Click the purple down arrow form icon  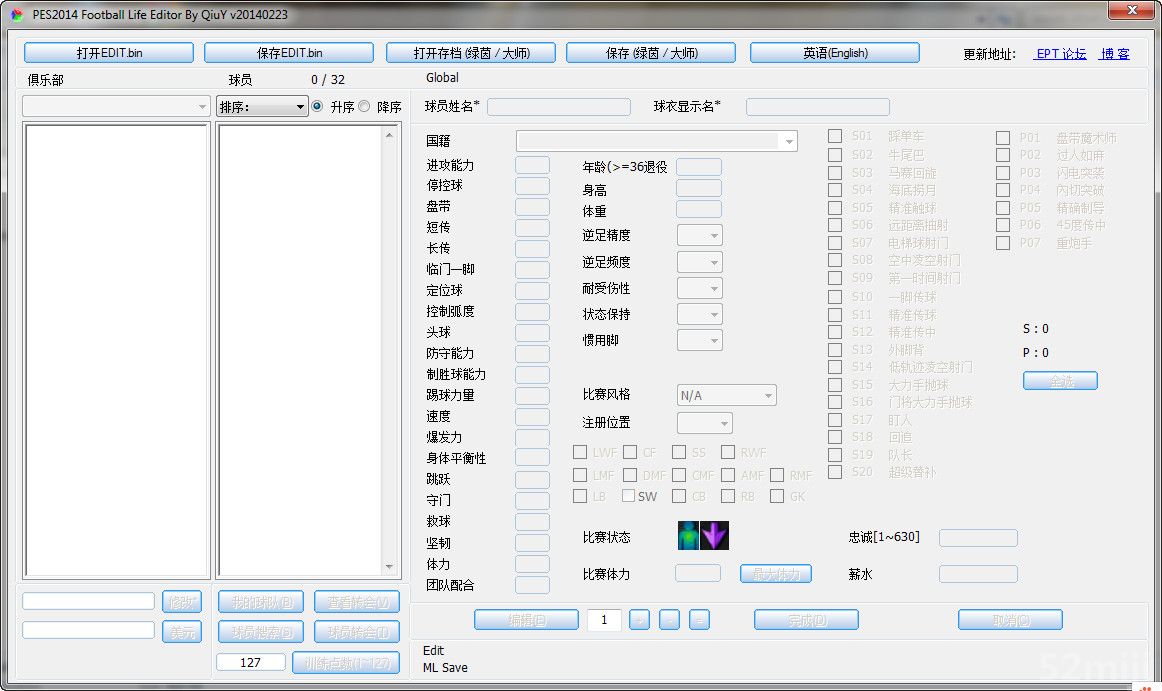coord(715,536)
